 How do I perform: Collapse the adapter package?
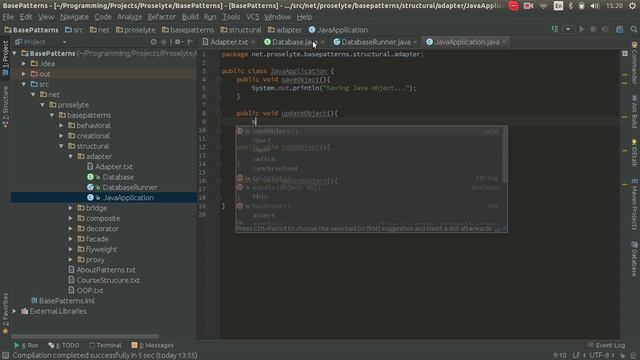coord(71,156)
